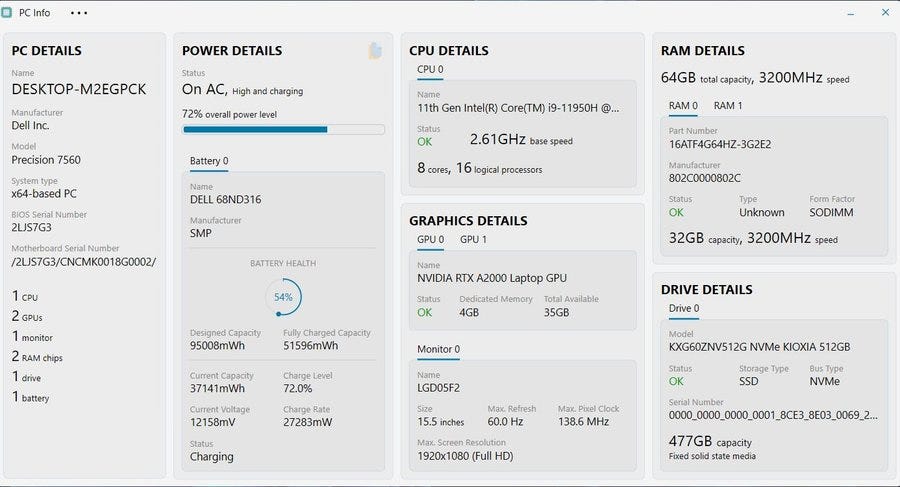Select the Battery 0 tab

(209, 161)
